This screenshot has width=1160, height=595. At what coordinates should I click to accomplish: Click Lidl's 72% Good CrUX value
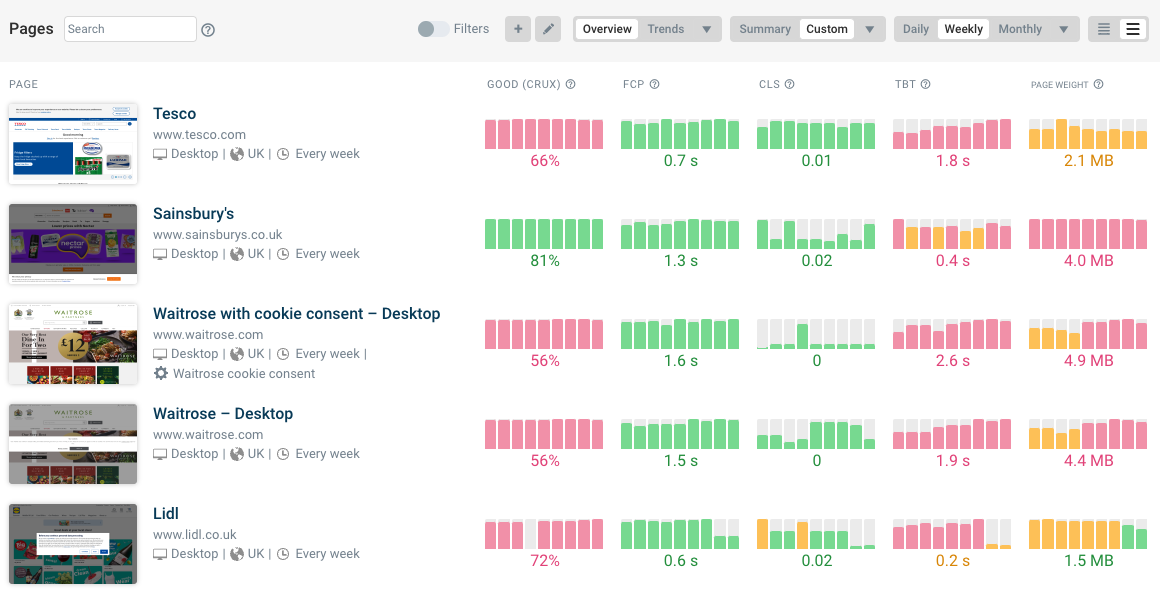coord(544,561)
